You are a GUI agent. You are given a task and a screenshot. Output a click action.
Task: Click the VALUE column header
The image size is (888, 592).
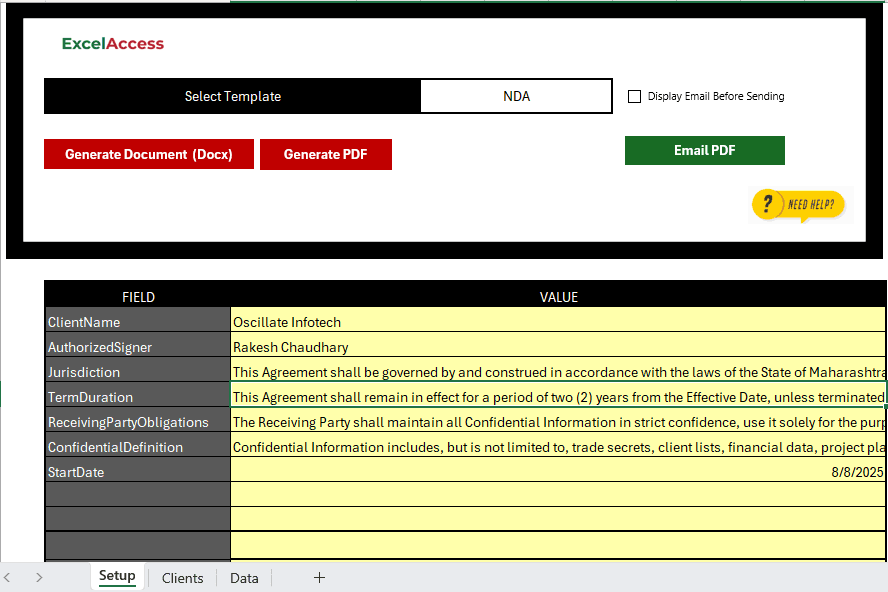click(558, 297)
